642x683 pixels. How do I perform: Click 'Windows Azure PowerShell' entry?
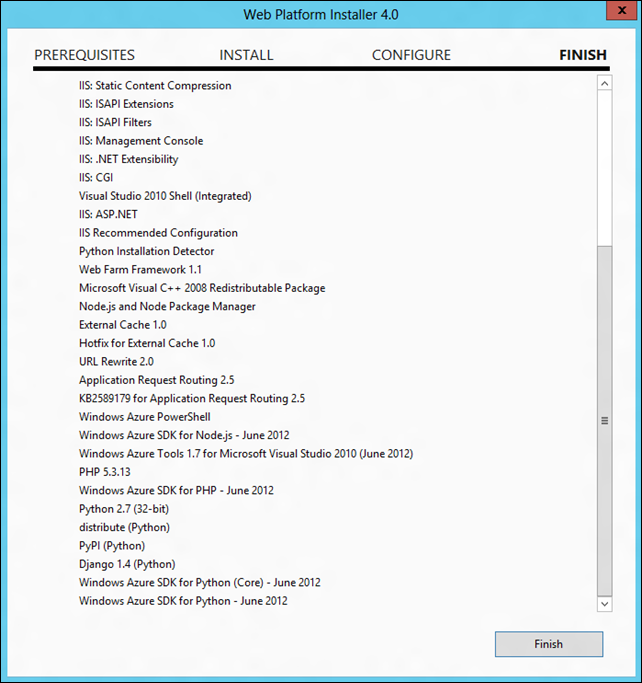point(145,417)
